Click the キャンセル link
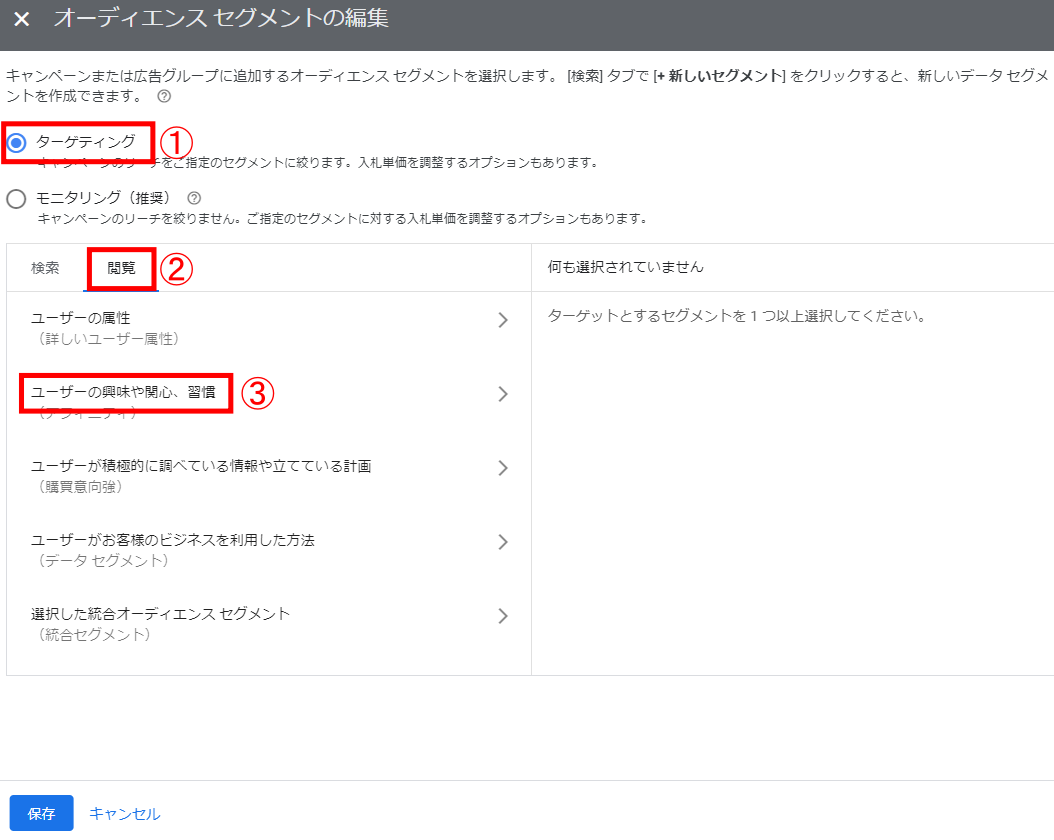The width and height of the screenshot is (1054, 840). click(125, 814)
